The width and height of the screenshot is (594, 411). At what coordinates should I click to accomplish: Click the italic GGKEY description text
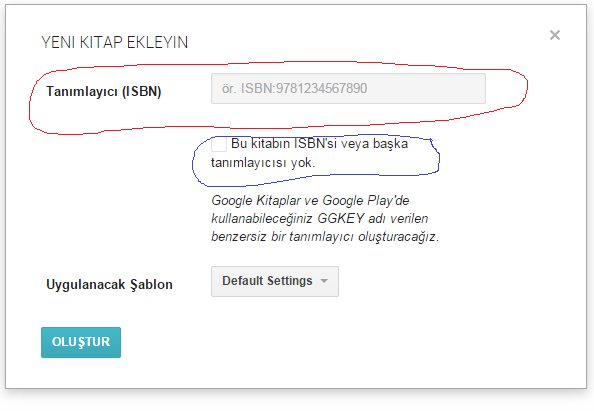coord(325,219)
